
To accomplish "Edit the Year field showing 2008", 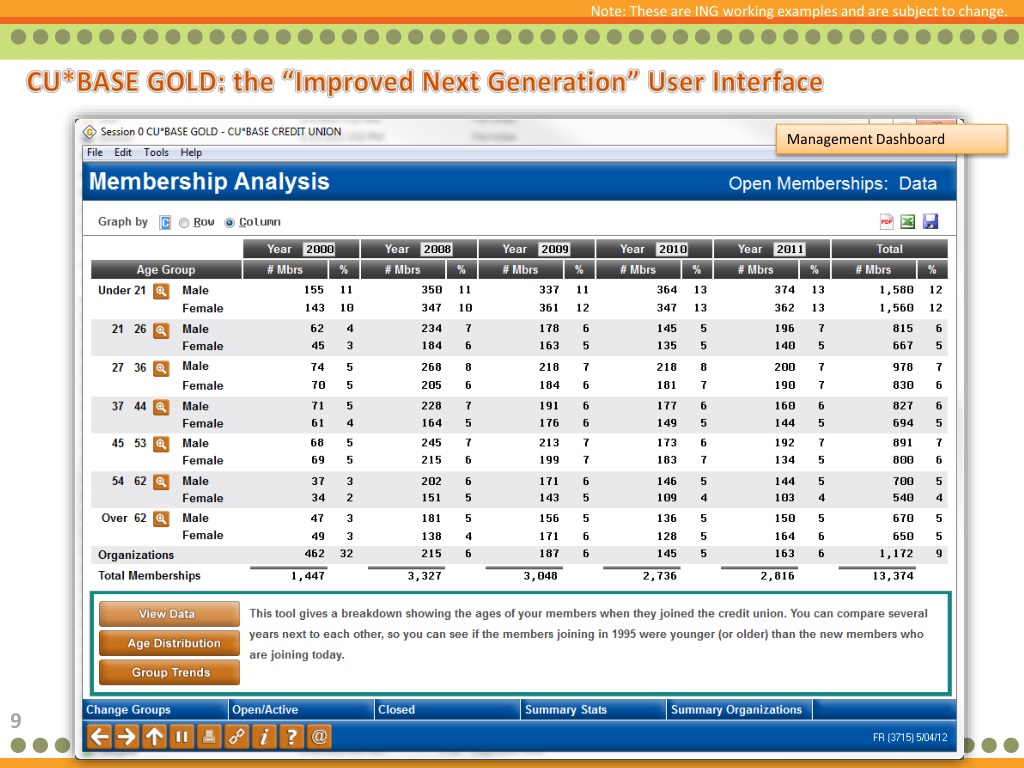I will [x=436, y=249].
